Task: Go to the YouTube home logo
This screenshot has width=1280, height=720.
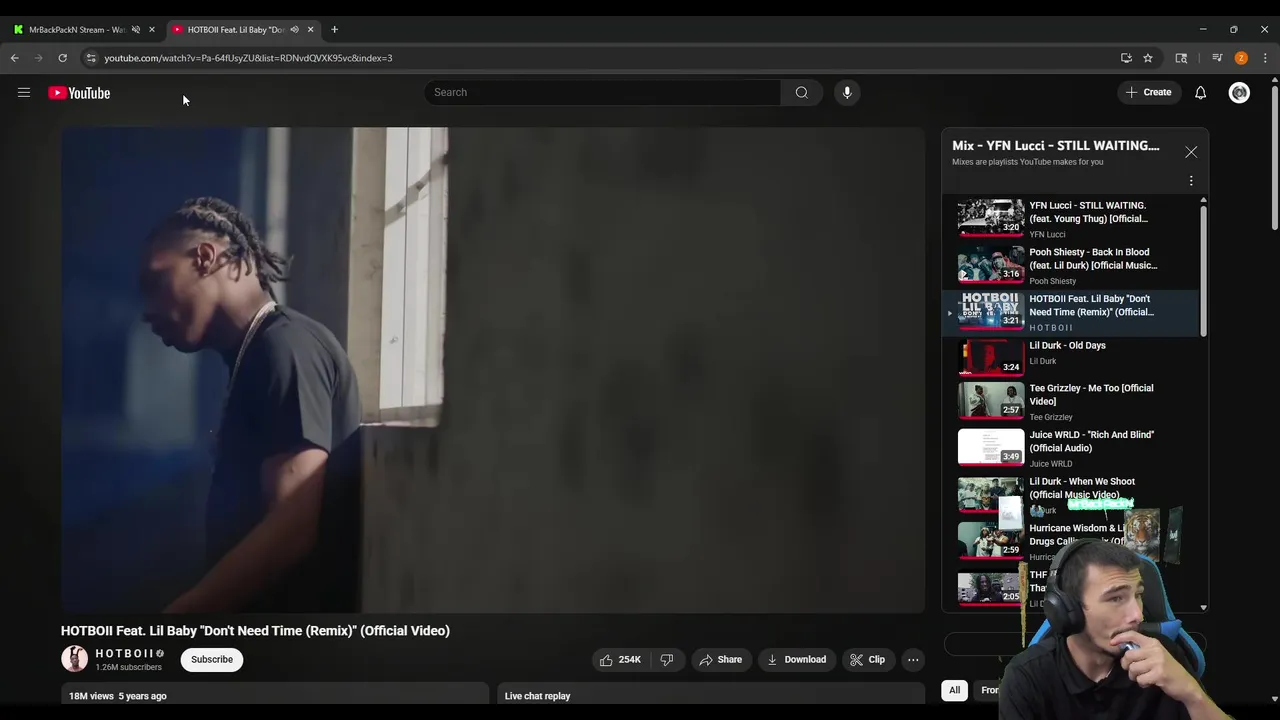Action: coord(79,93)
